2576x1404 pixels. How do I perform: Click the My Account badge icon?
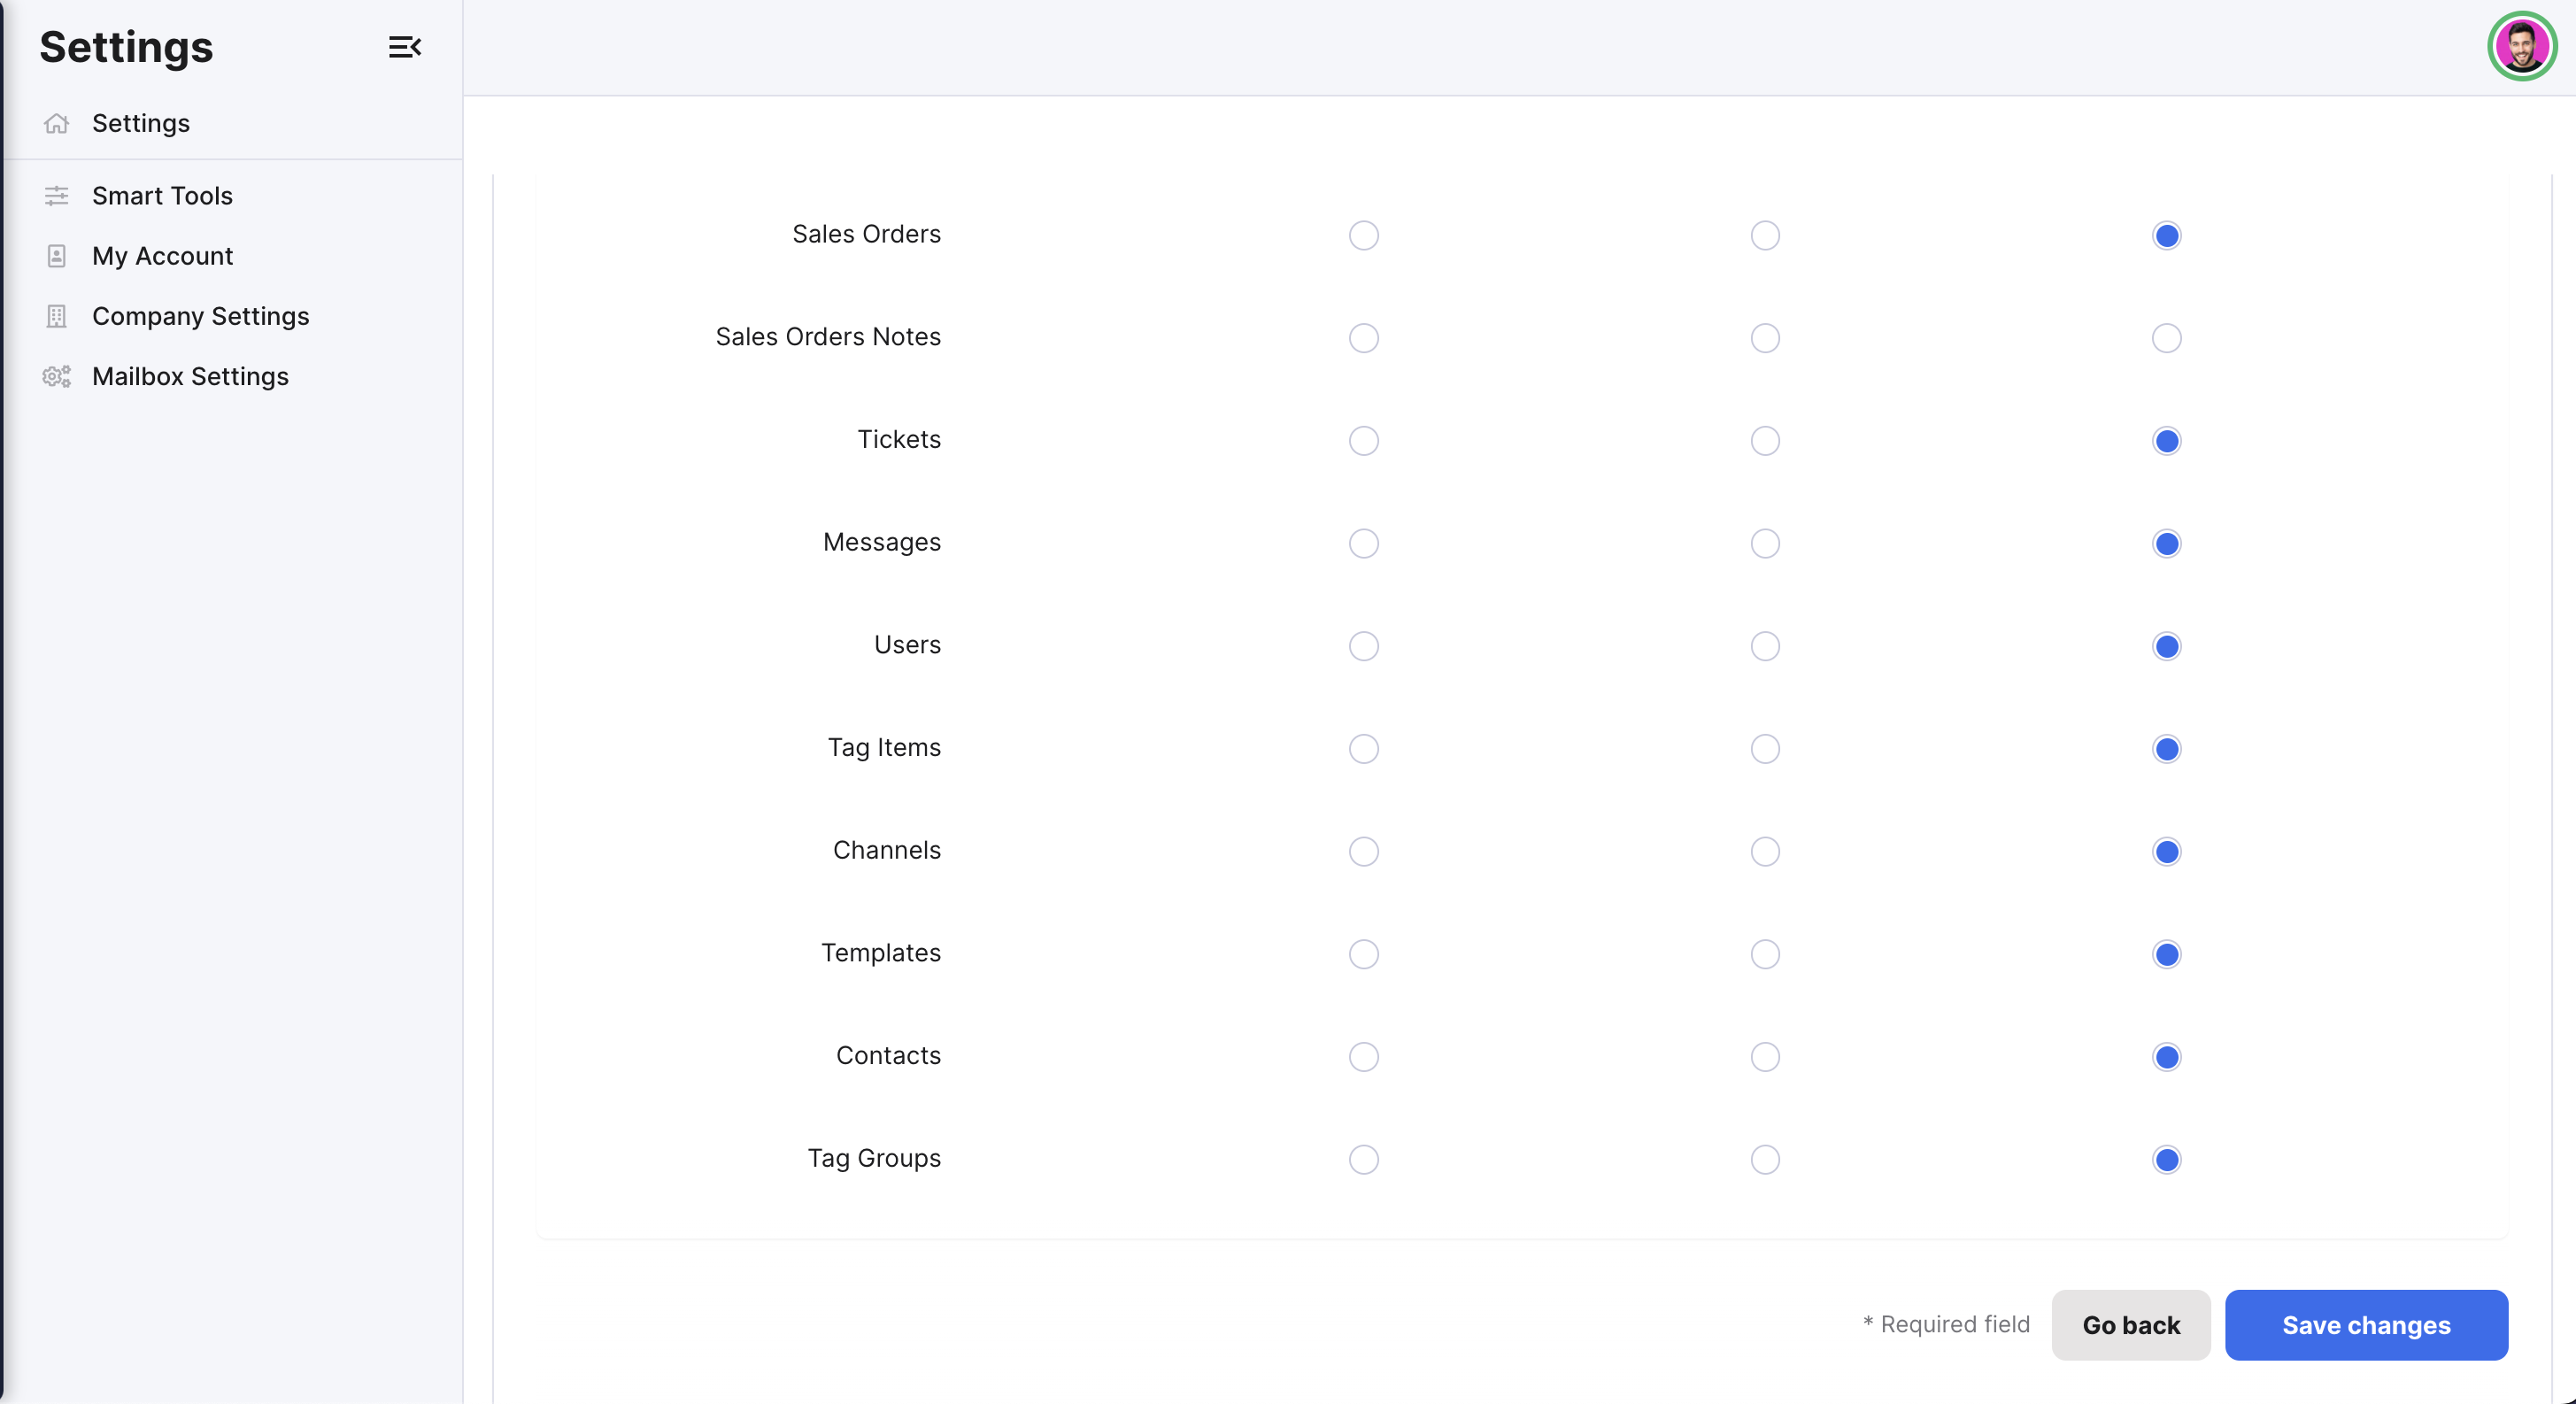coord(57,256)
